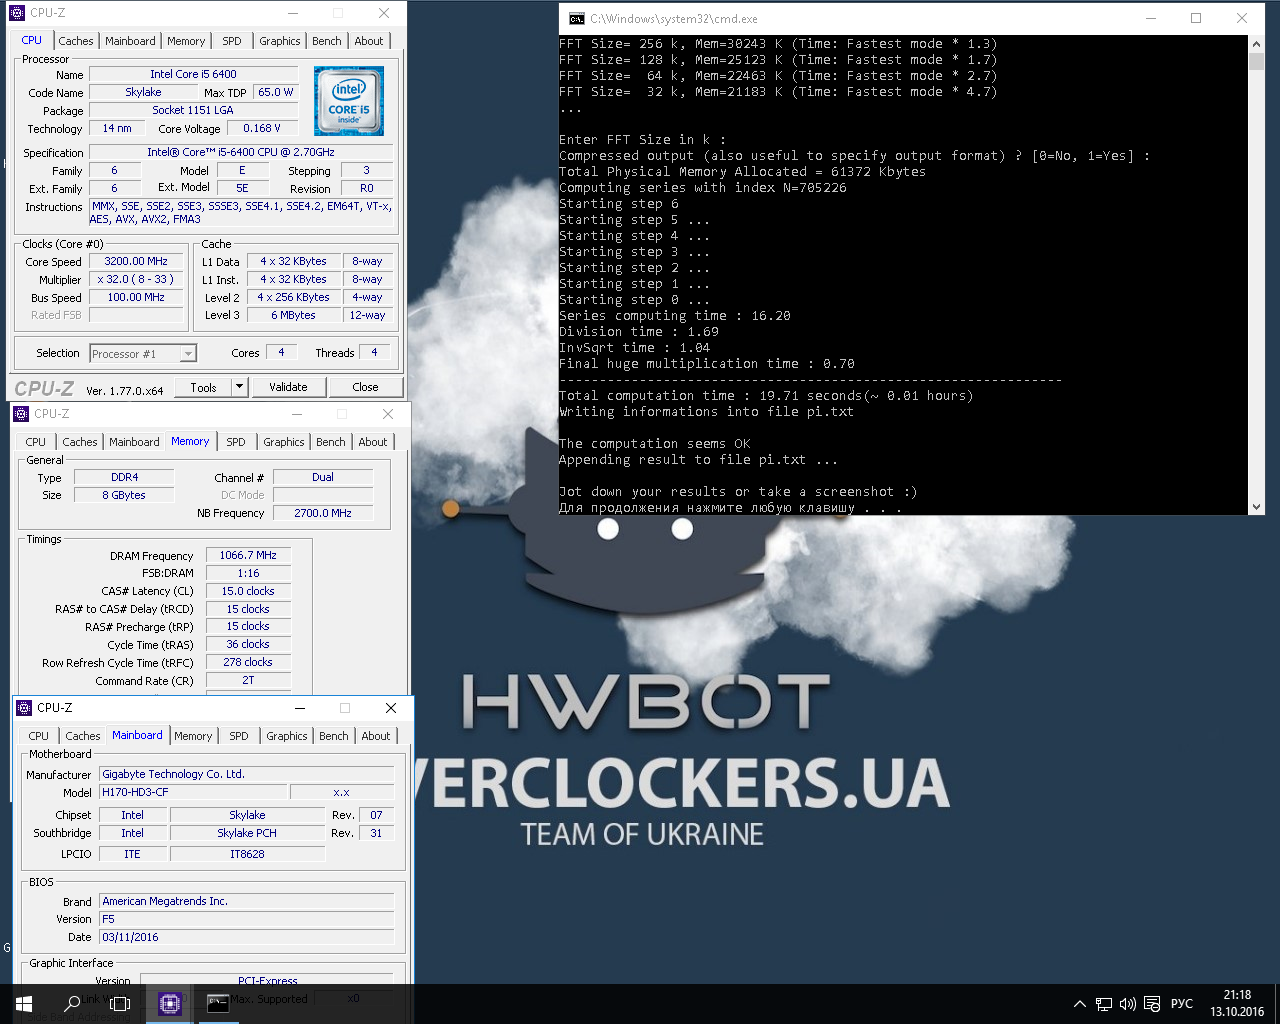
Task: Click cmd scrollbar down arrow
Action: pyautogui.click(x=1256, y=507)
